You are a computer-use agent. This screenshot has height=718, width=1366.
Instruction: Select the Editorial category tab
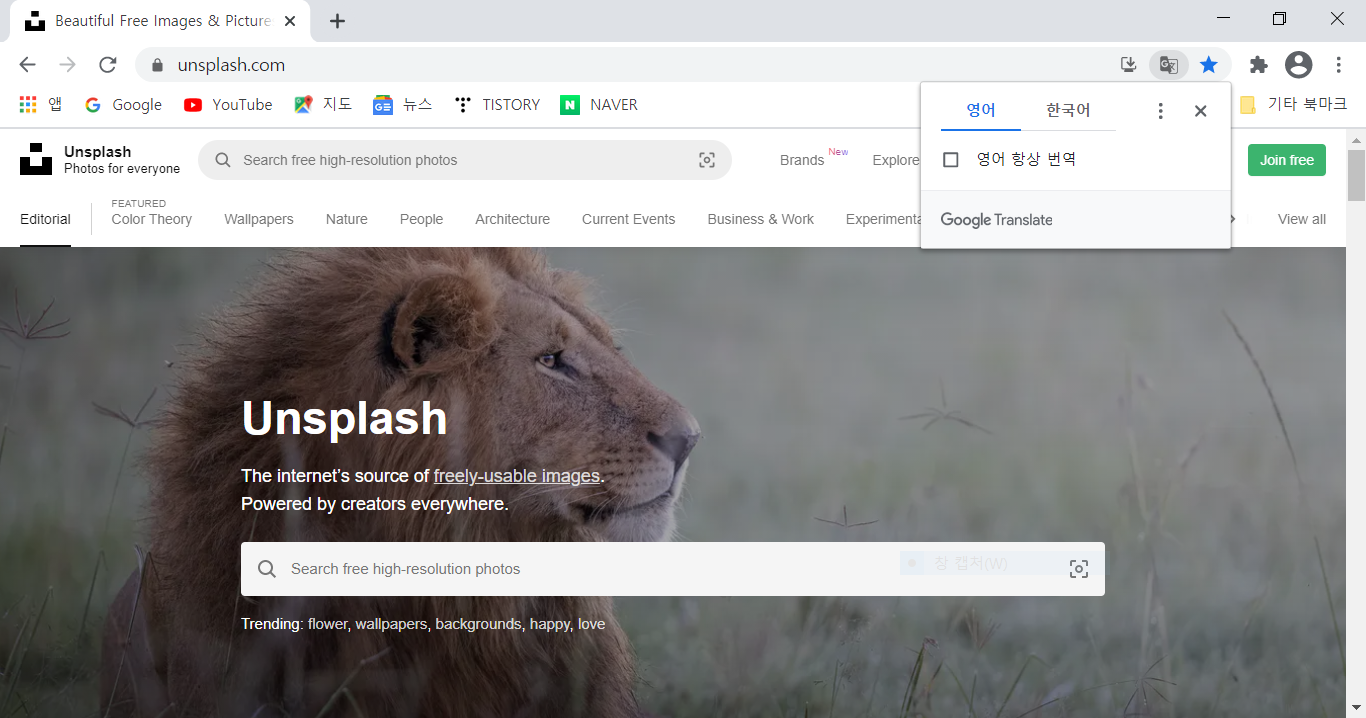pos(45,219)
